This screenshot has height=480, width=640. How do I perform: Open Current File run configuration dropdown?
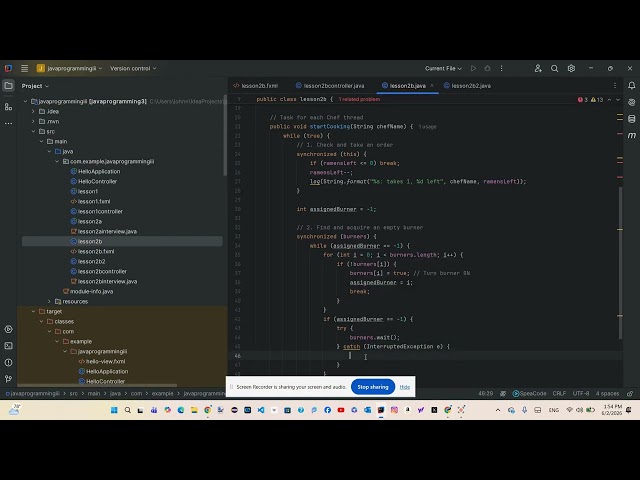[x=443, y=69]
